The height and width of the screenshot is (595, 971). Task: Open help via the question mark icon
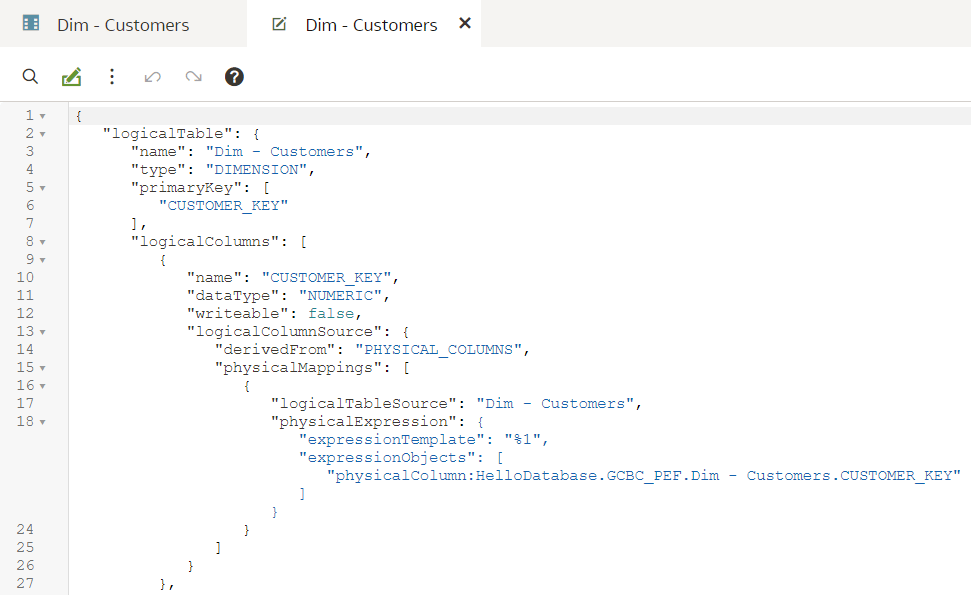pyautogui.click(x=233, y=76)
